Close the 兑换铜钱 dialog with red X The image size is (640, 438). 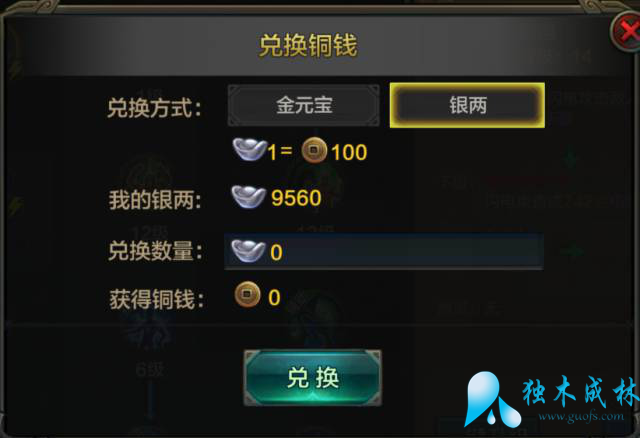click(627, 32)
